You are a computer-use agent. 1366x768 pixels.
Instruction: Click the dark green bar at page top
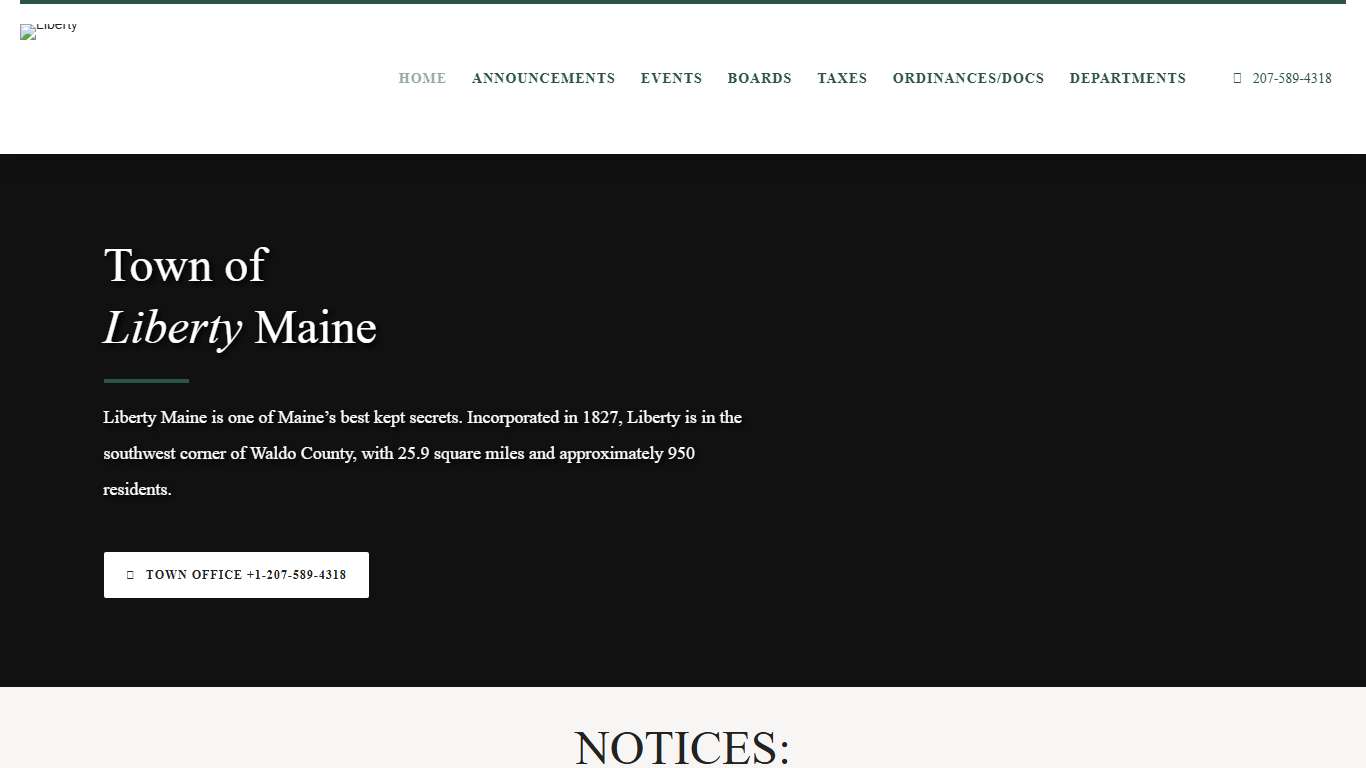click(683, 2)
